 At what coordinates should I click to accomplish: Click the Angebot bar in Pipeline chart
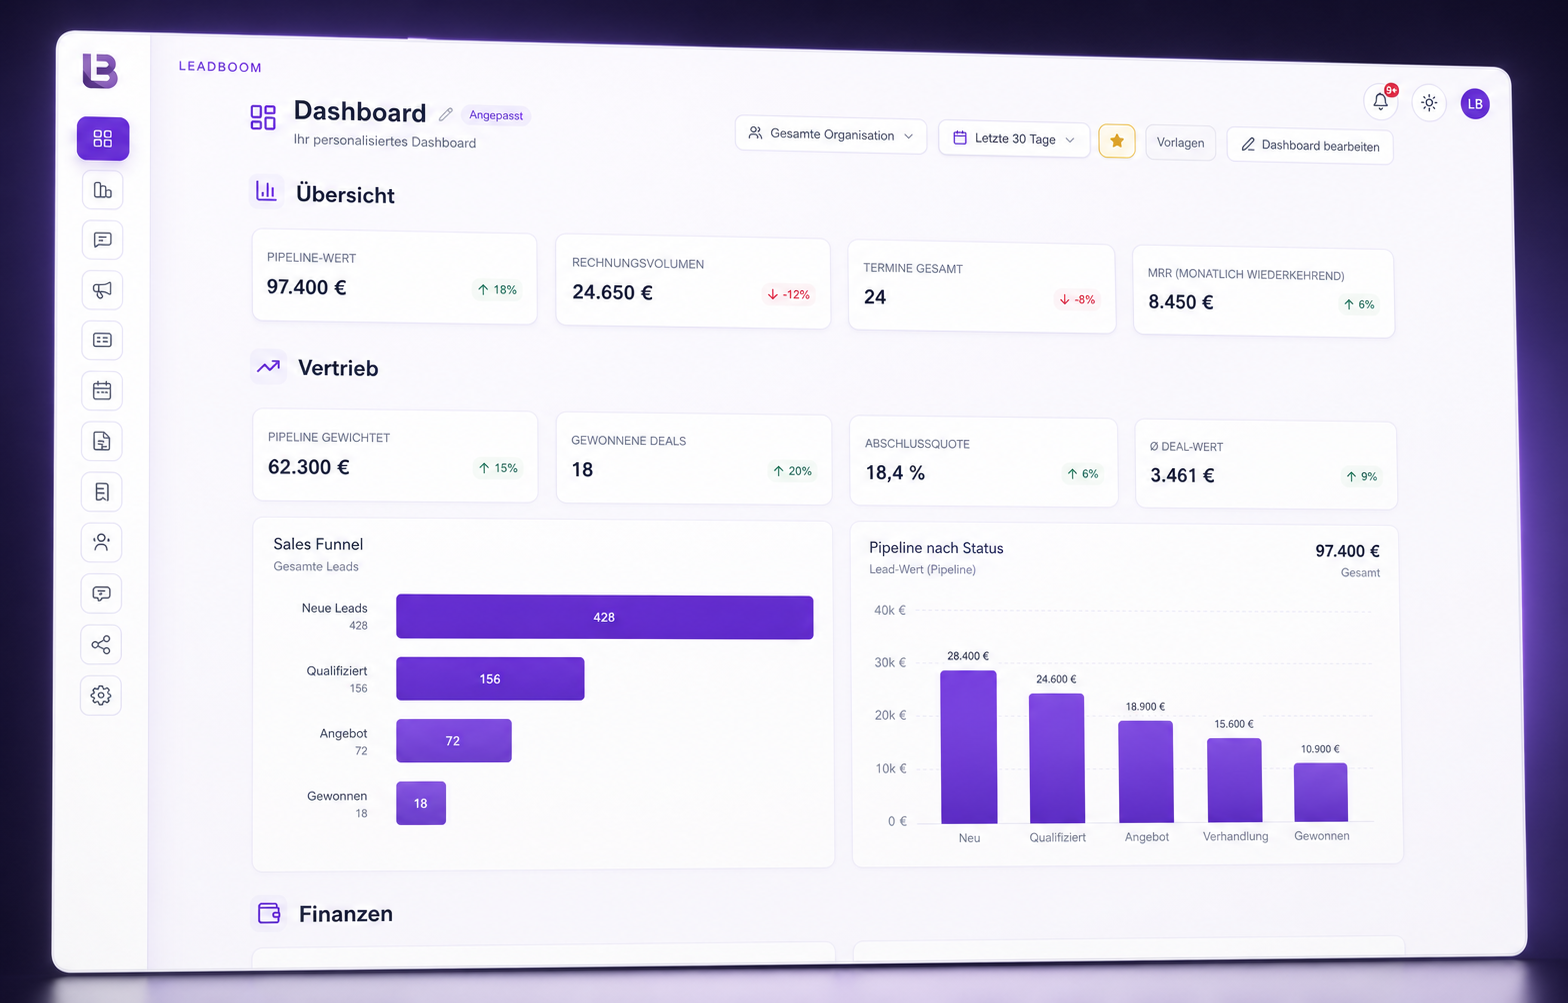pyautogui.click(x=1146, y=771)
